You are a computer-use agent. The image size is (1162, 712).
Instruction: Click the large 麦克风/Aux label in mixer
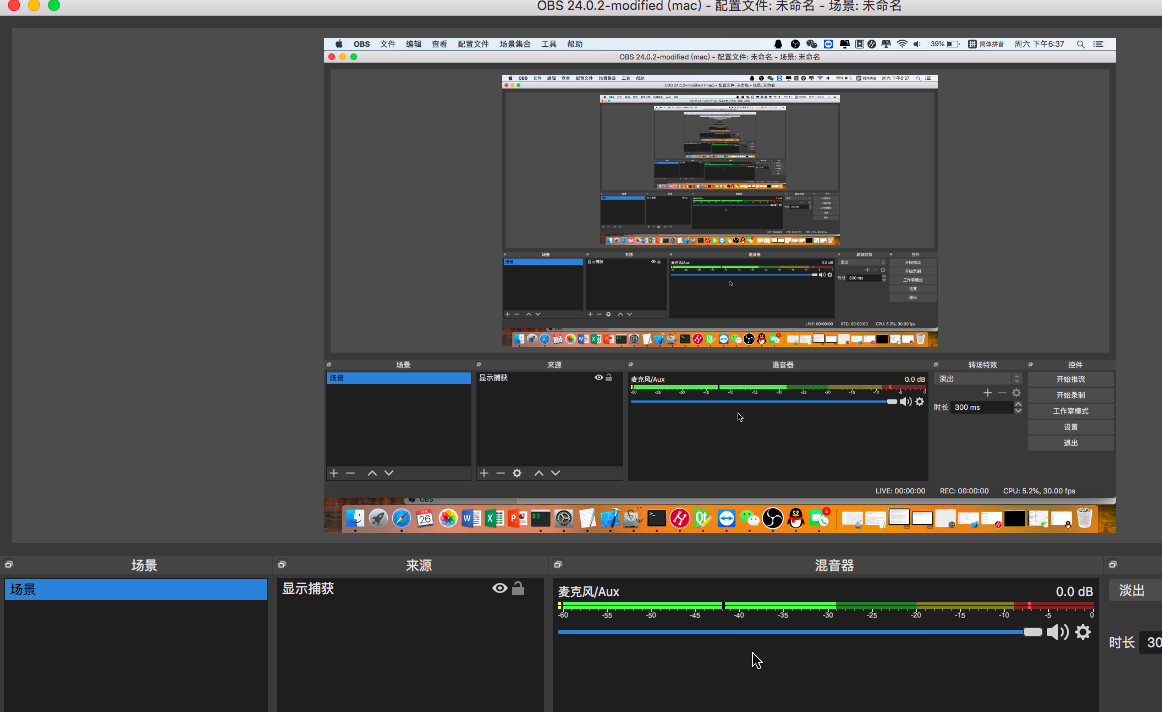[588, 591]
